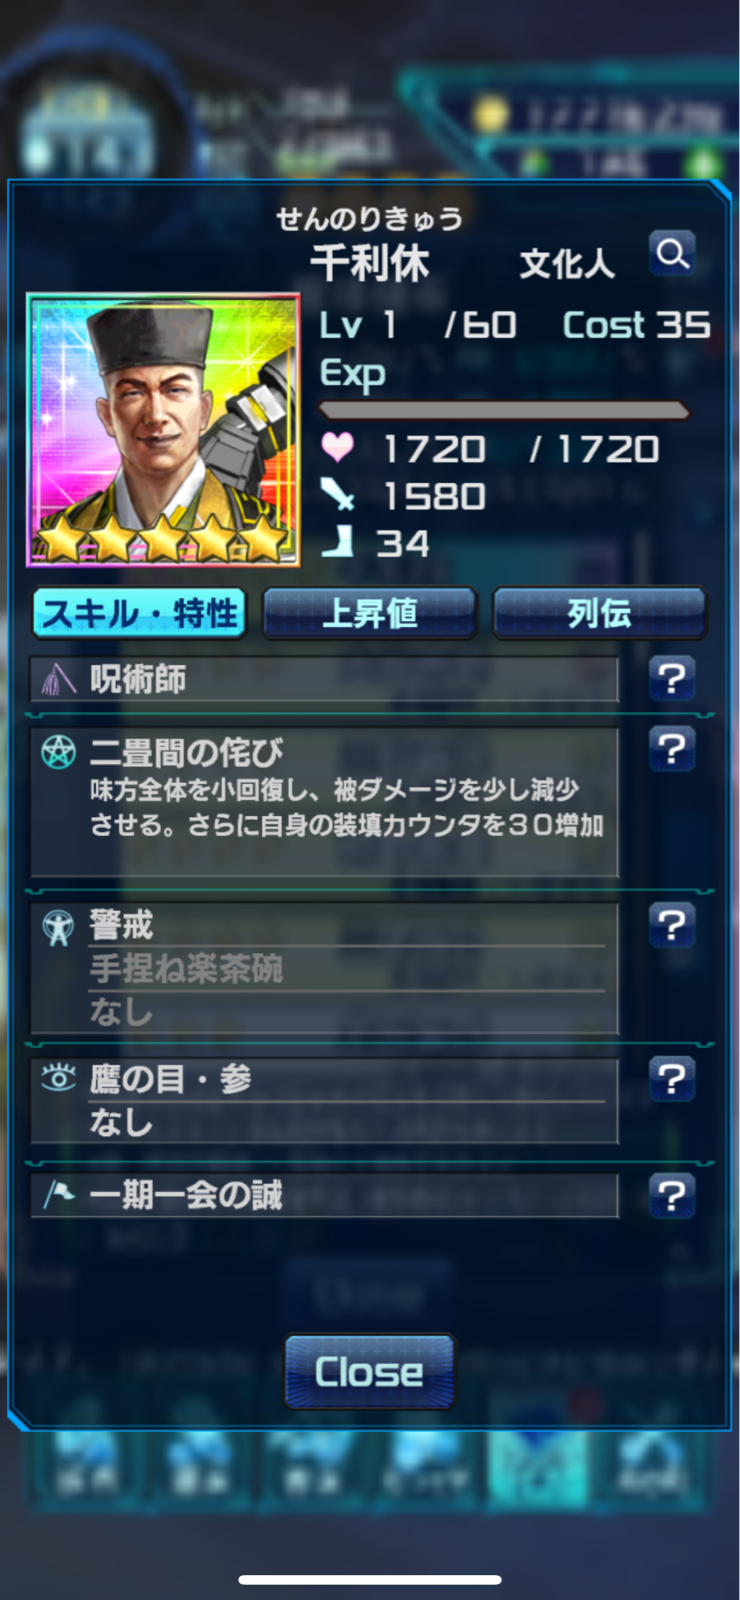Show help for 一期一会の誠 skill
The image size is (740, 1600).
[672, 1195]
